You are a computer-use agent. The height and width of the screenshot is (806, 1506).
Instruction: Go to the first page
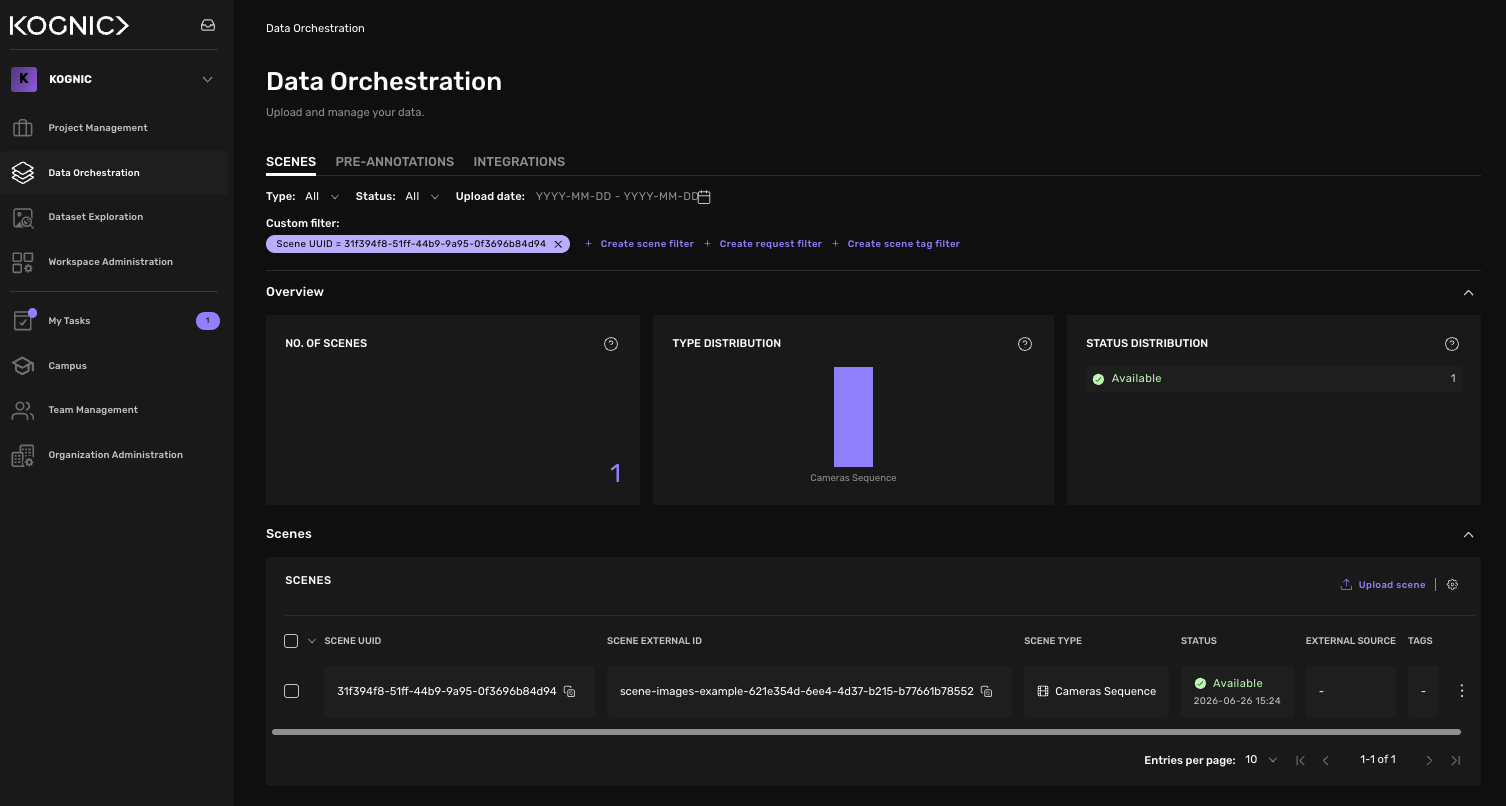(1300, 761)
